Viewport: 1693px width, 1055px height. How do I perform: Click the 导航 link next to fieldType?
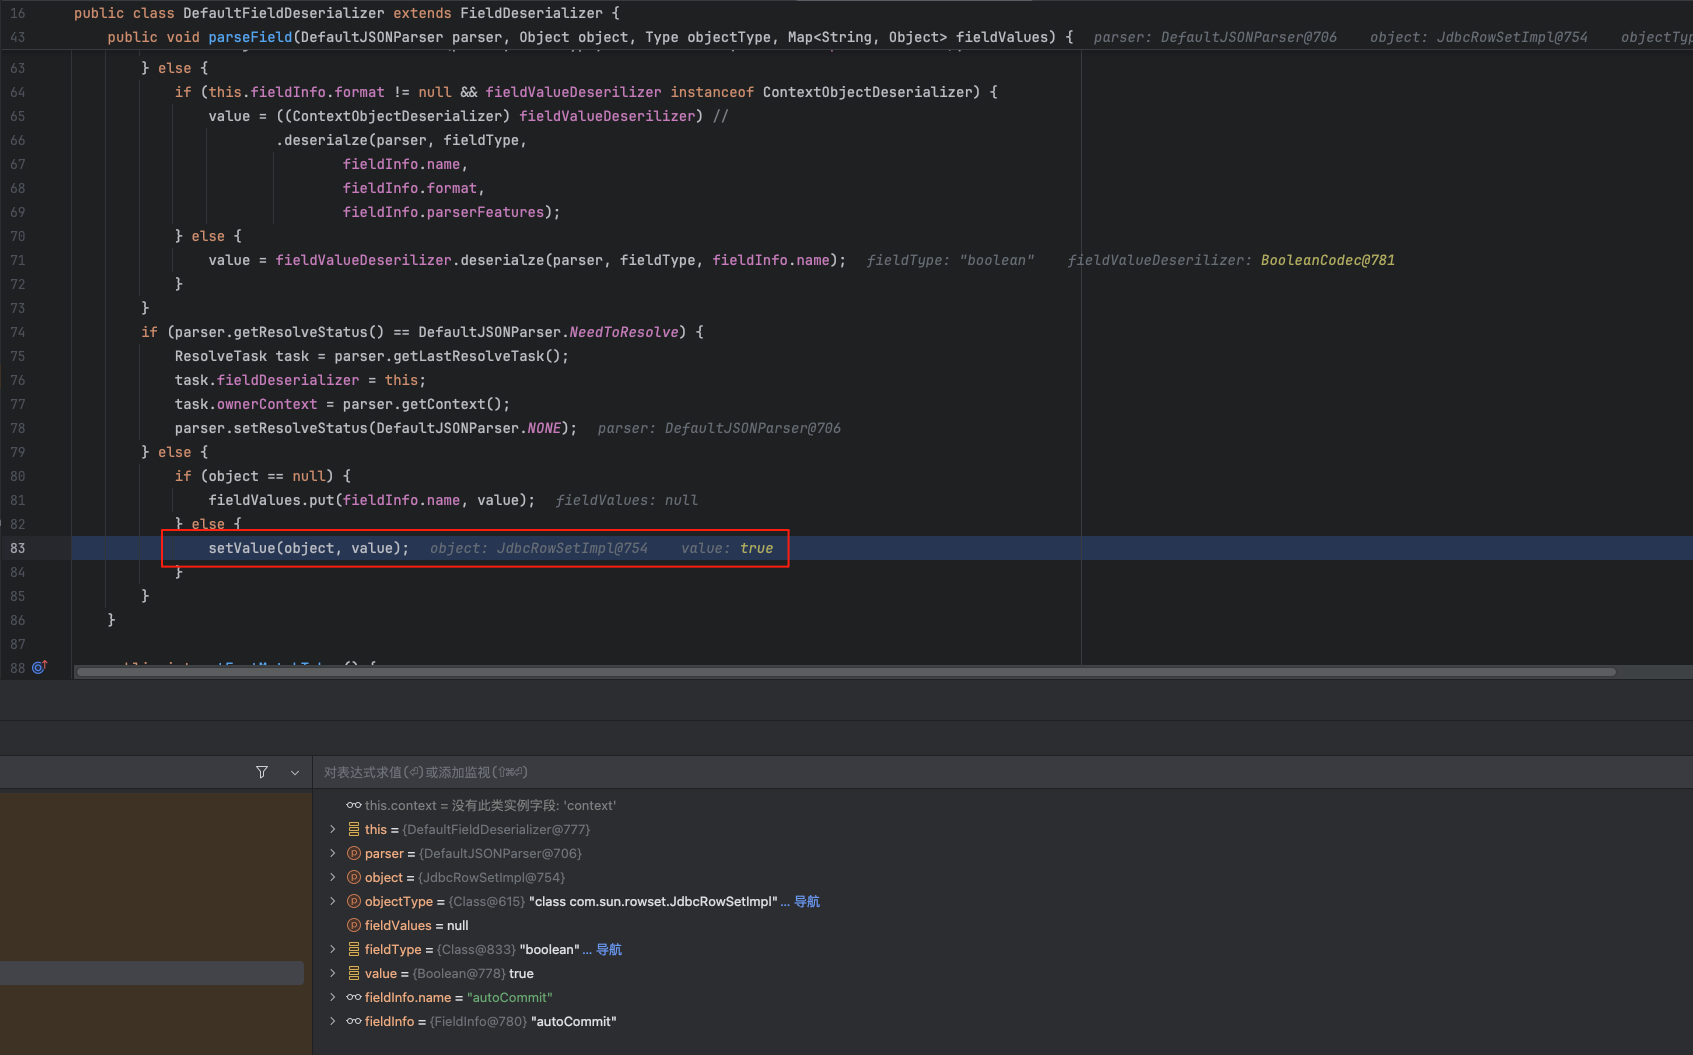pyautogui.click(x=609, y=949)
